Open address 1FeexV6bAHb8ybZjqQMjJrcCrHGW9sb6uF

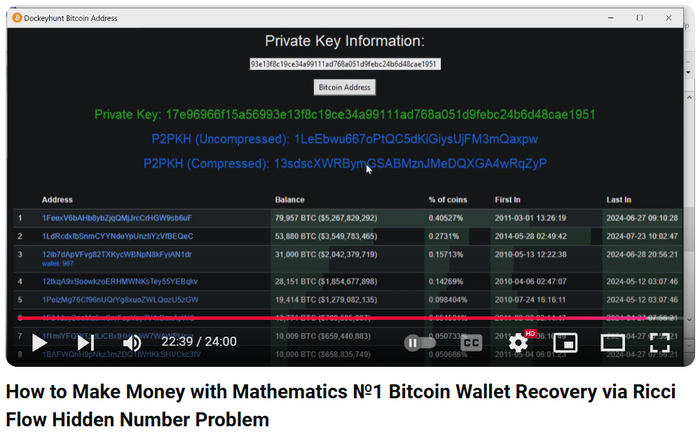tap(117, 218)
